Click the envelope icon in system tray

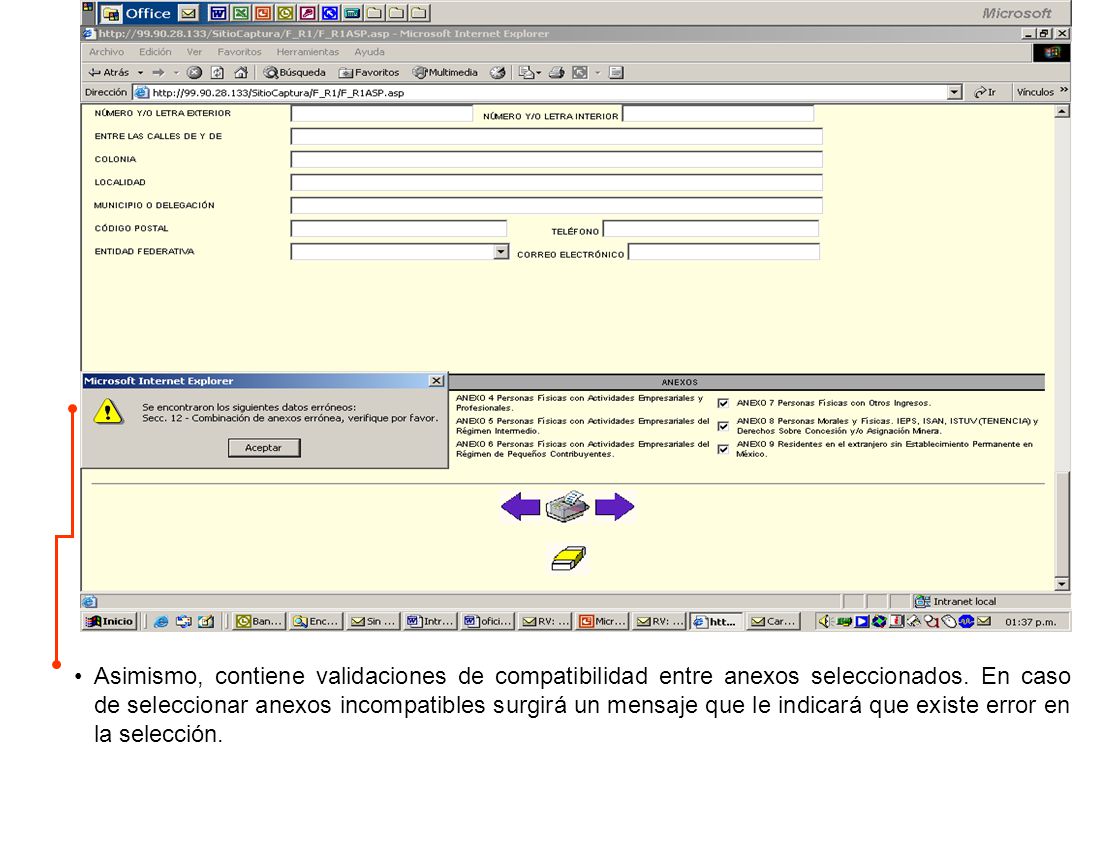(984, 622)
